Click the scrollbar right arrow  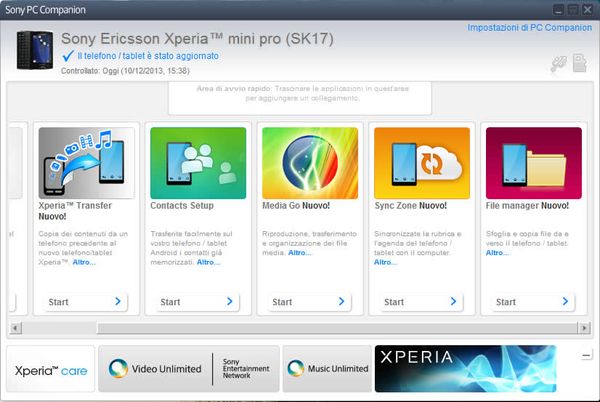[x=584, y=328]
